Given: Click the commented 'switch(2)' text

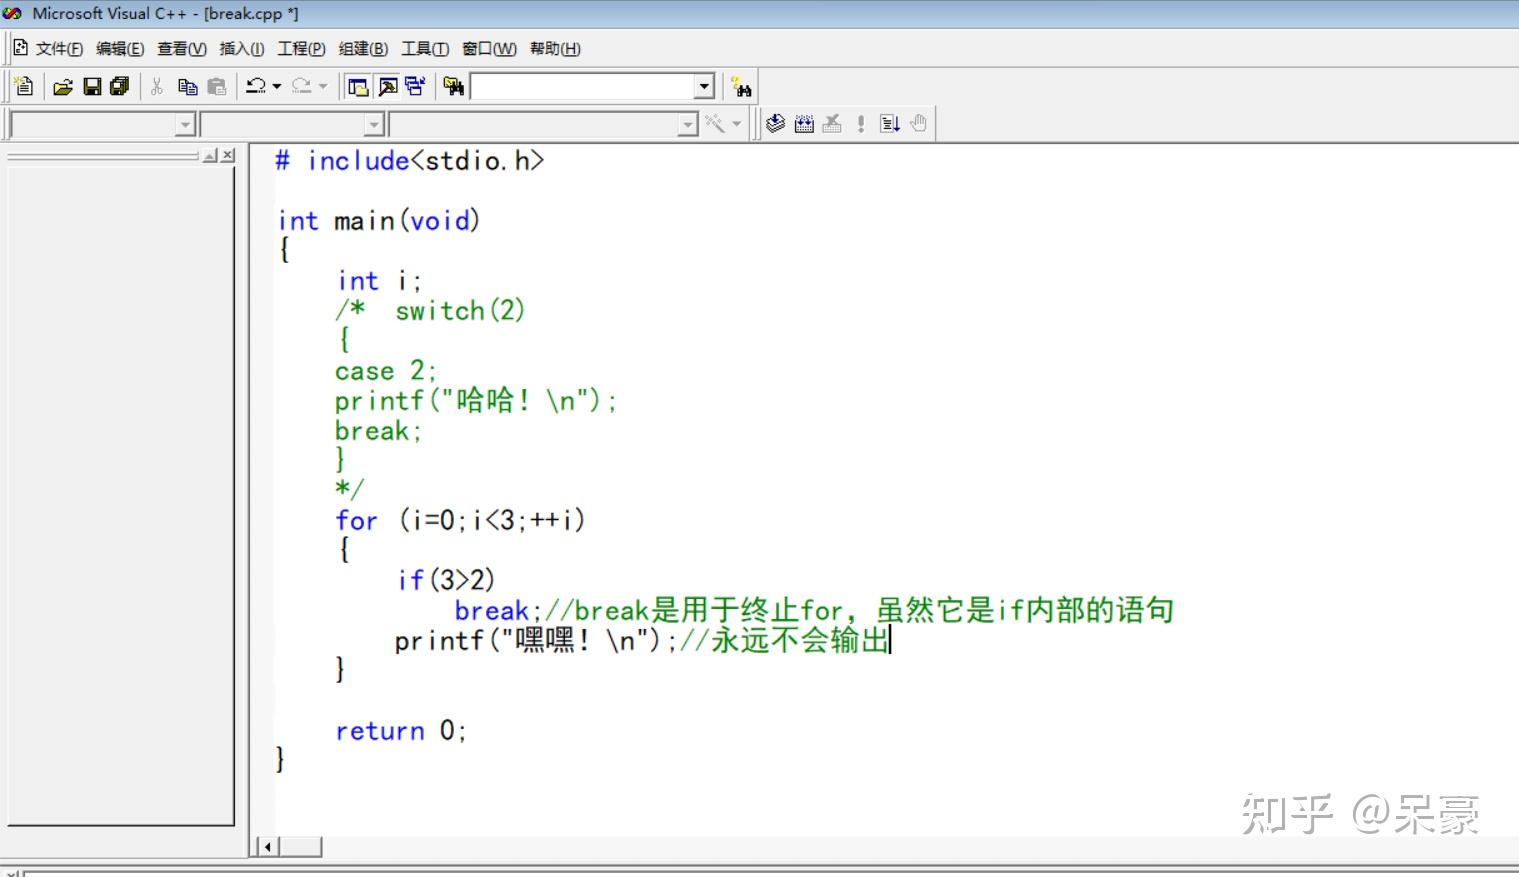Looking at the screenshot, I should 460,311.
